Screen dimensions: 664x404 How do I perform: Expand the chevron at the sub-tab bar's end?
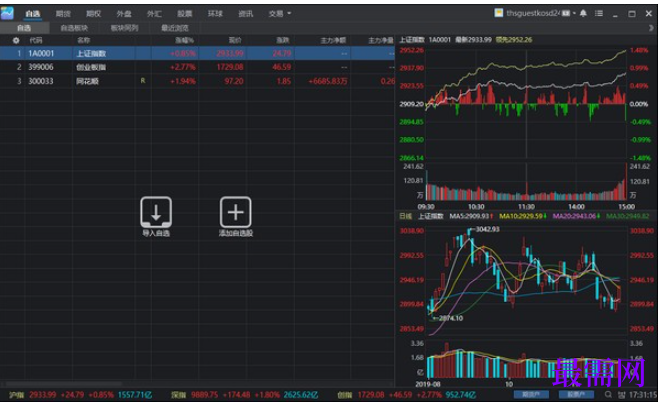(x=651, y=28)
